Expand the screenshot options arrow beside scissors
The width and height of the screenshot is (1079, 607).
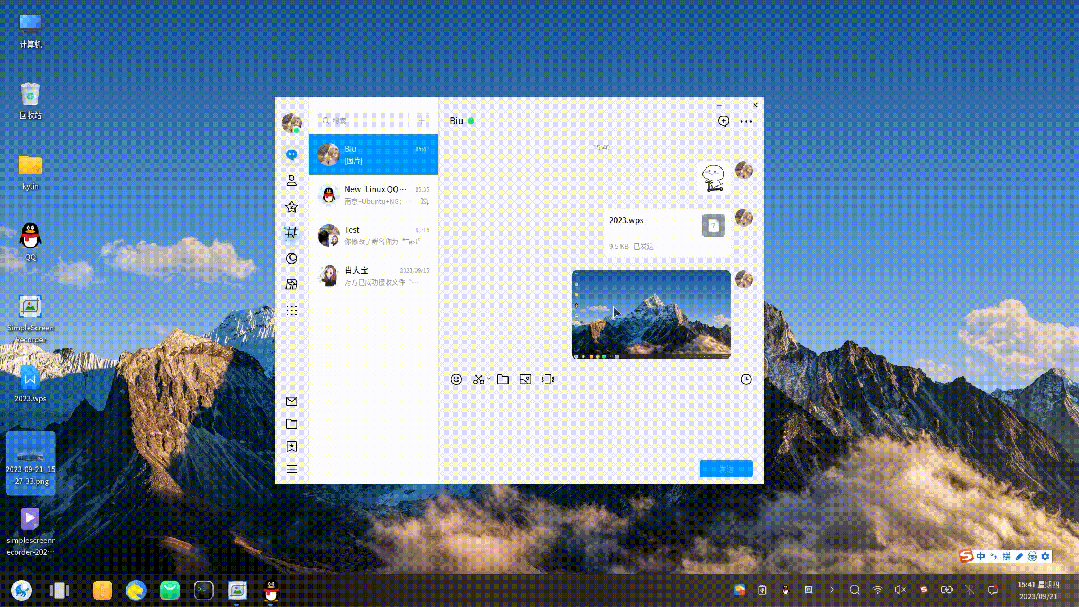point(489,381)
